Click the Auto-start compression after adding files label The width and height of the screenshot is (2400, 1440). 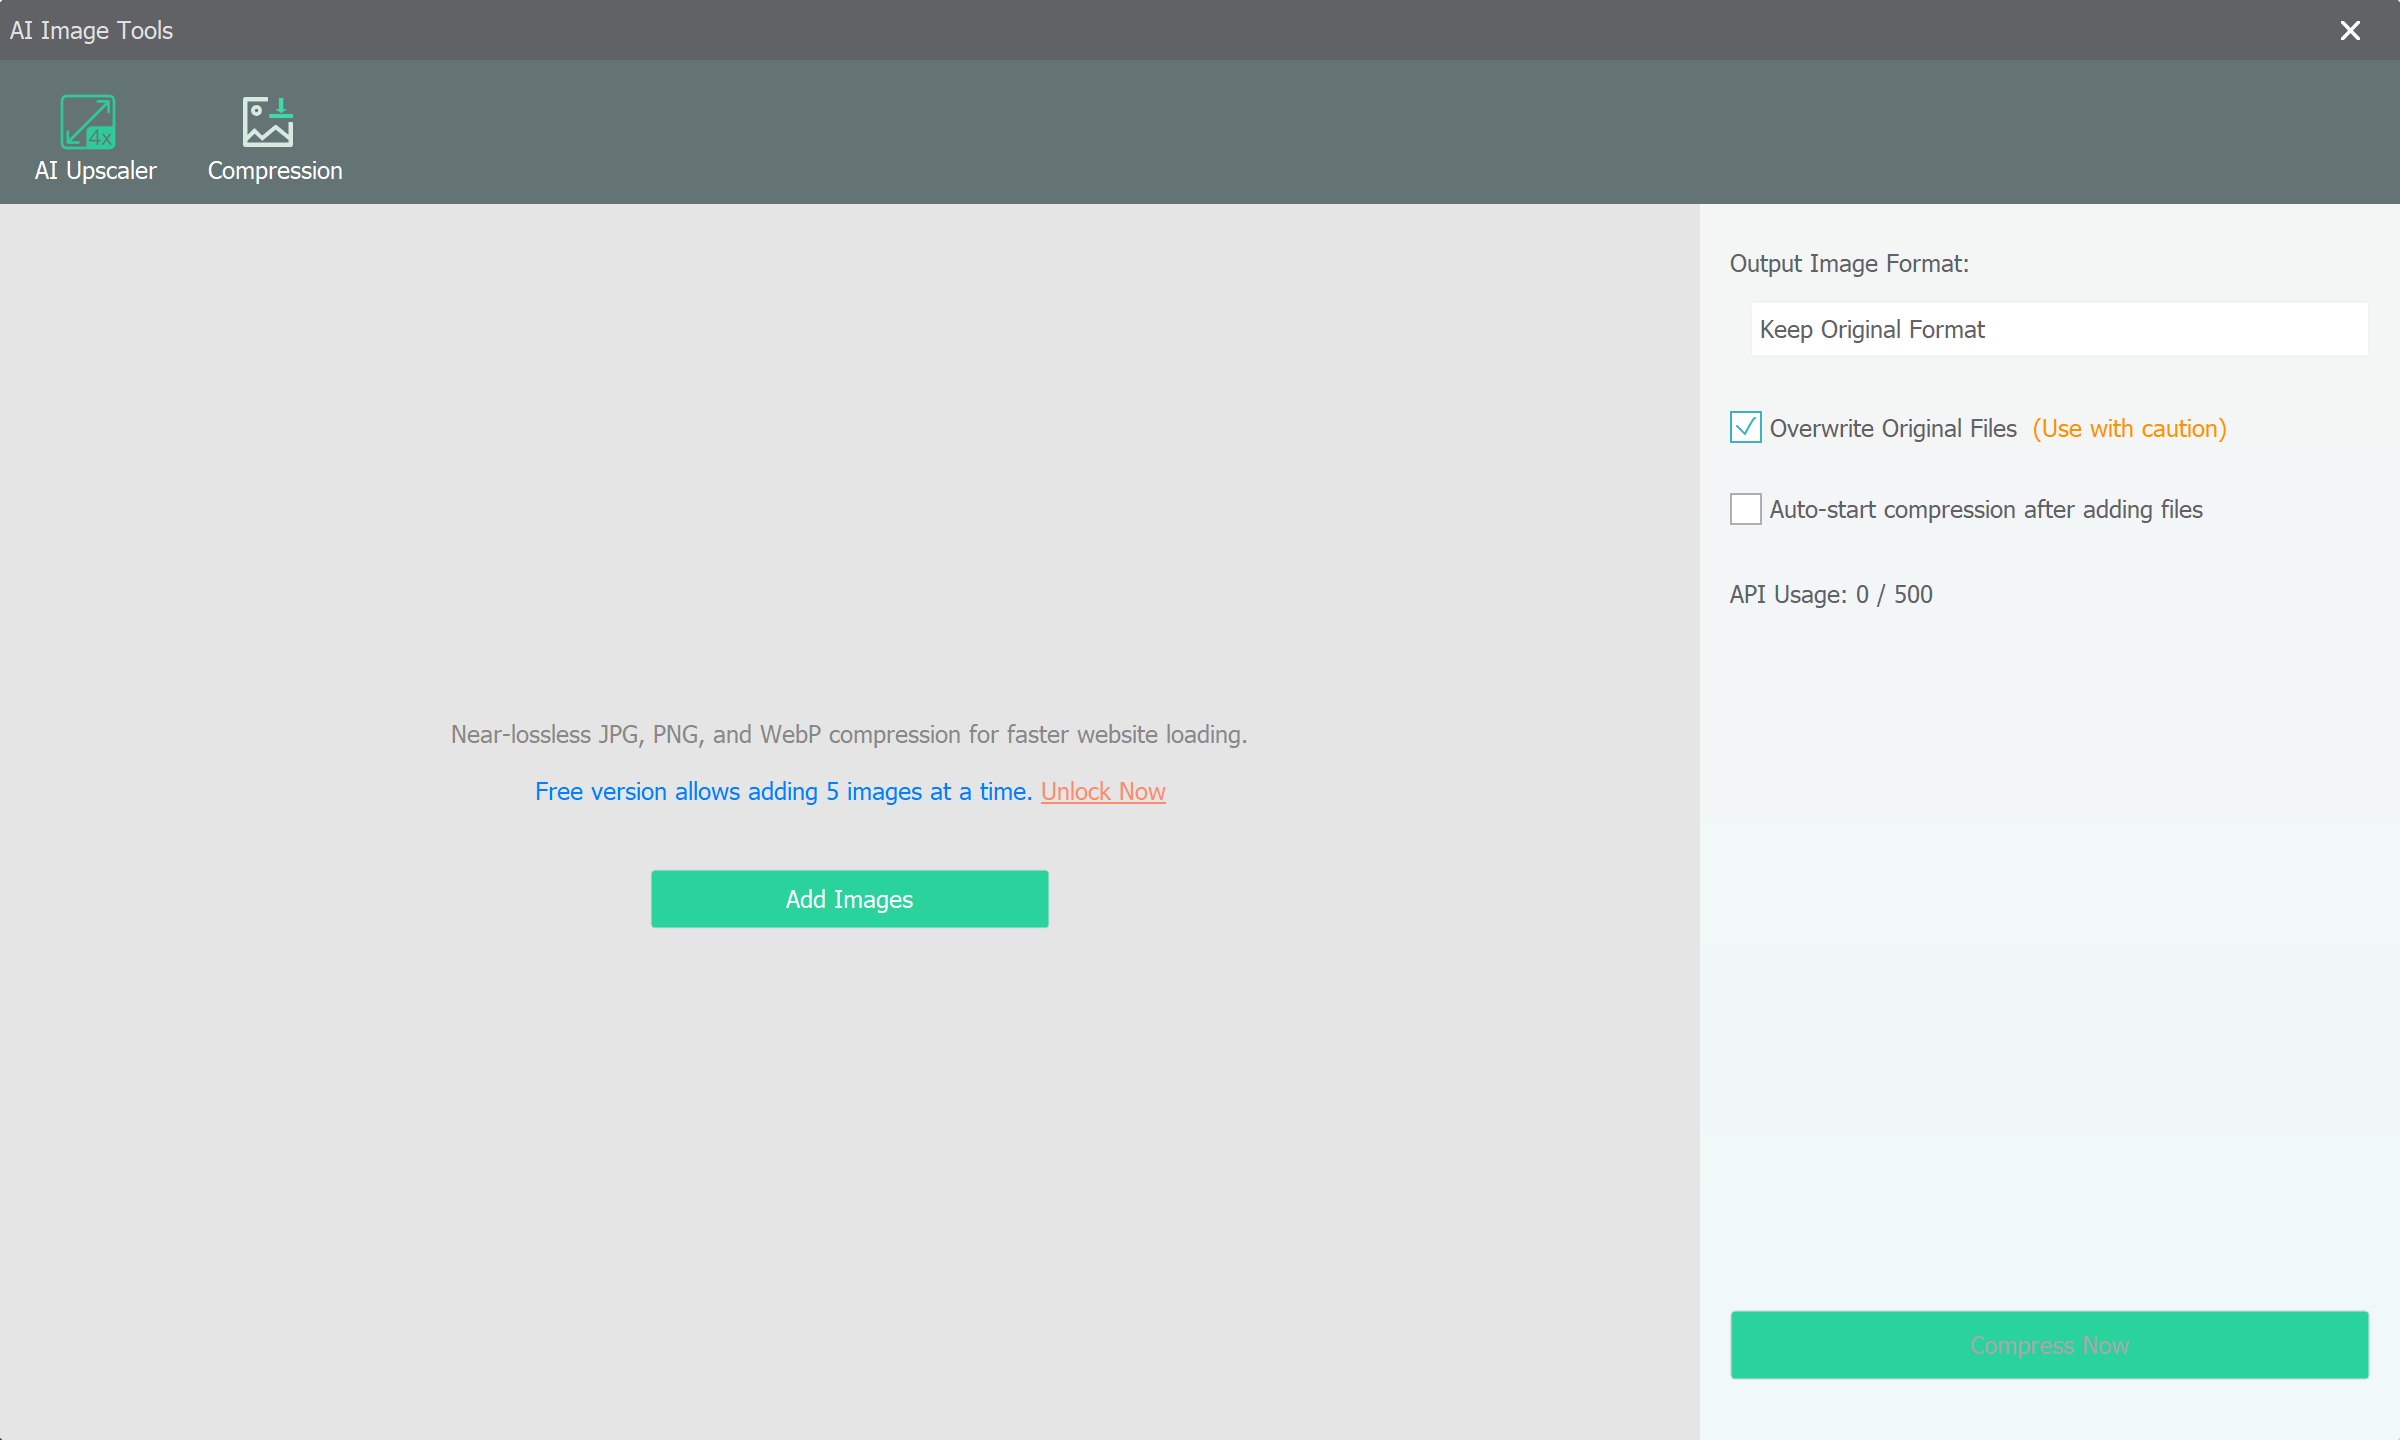coord(1985,509)
